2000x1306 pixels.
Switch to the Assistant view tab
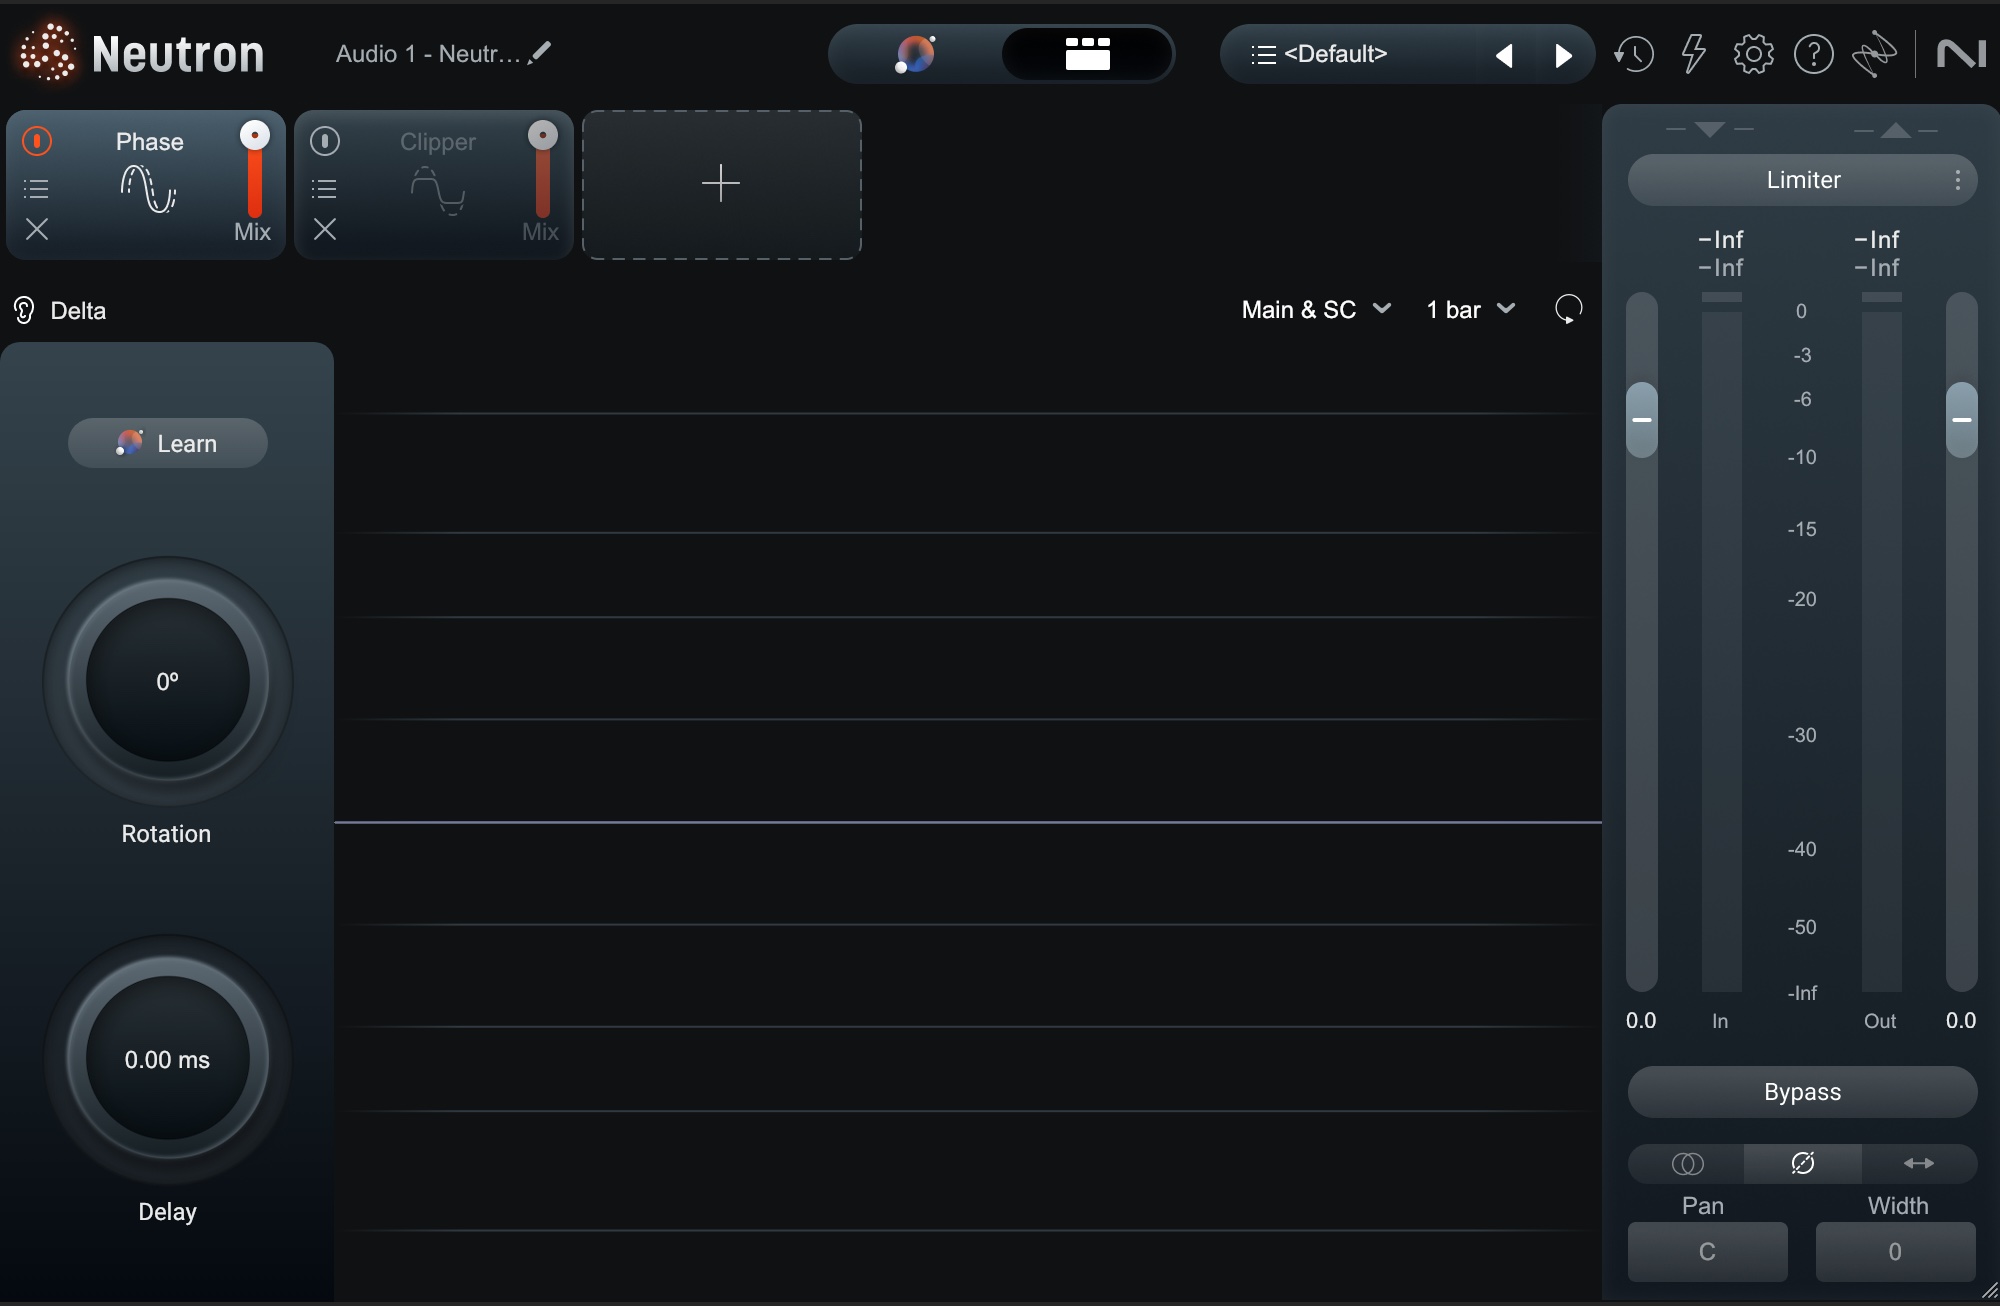[x=915, y=54]
